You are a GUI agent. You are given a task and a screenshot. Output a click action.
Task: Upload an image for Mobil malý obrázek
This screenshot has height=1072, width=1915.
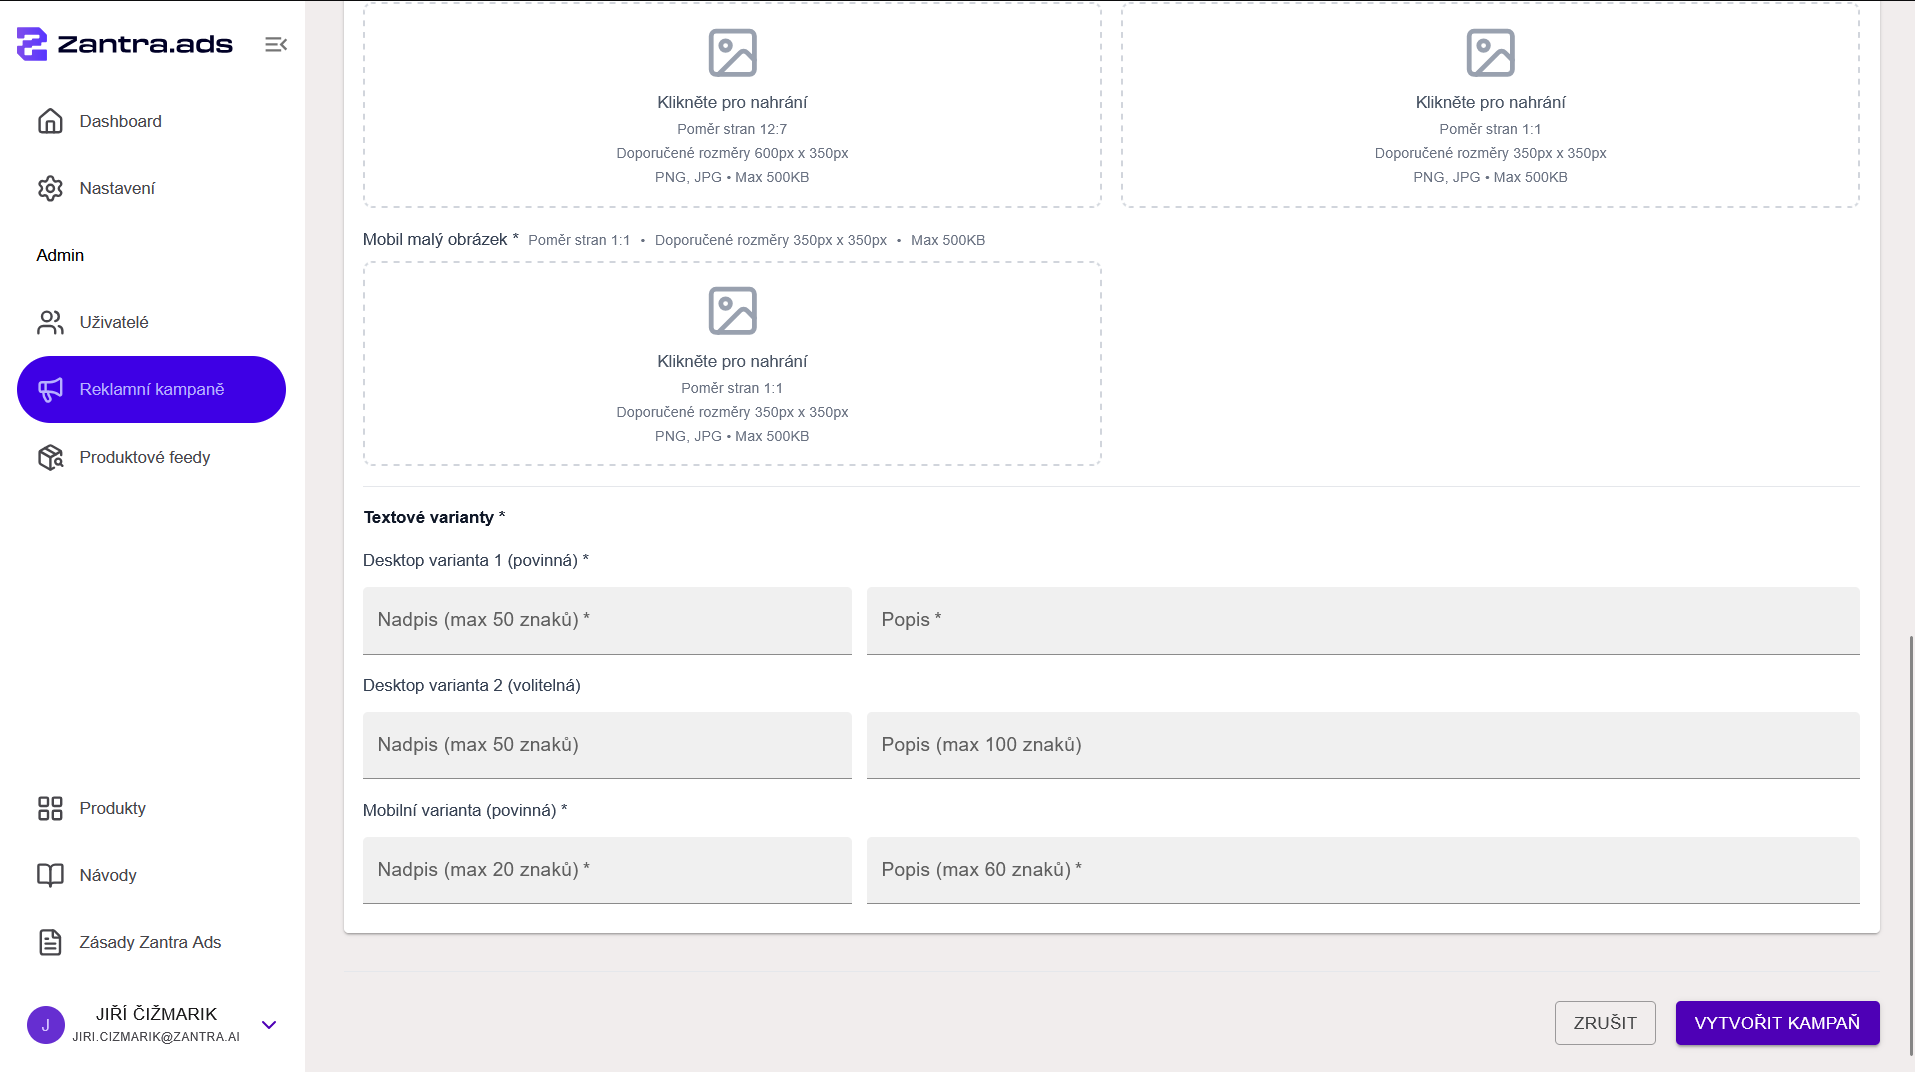point(732,364)
